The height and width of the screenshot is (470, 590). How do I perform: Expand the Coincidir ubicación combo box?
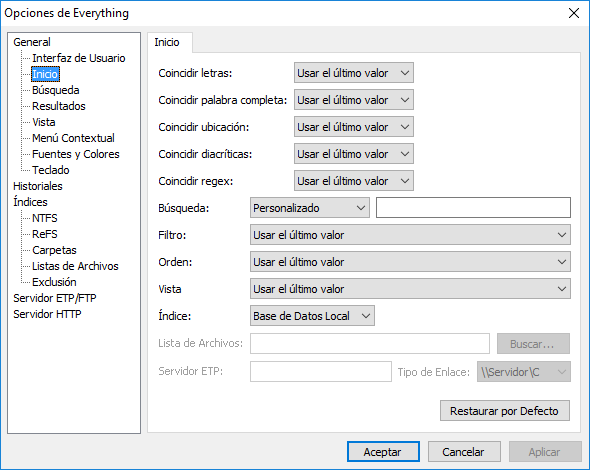pyautogui.click(x=354, y=127)
